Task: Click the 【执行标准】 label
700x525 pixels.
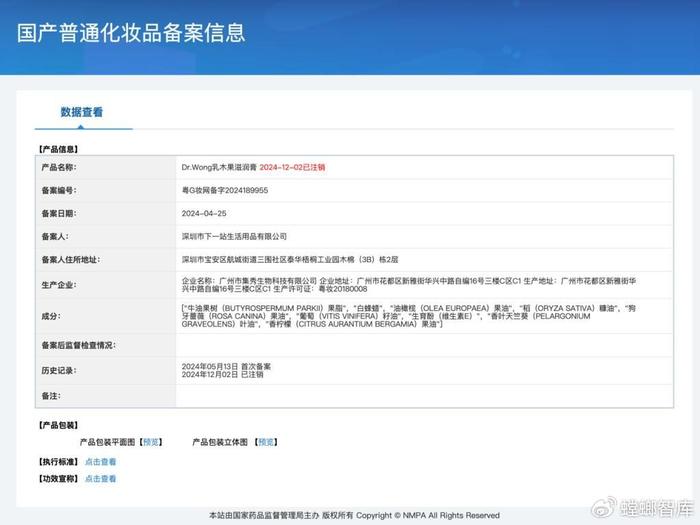Action: pos(58,462)
